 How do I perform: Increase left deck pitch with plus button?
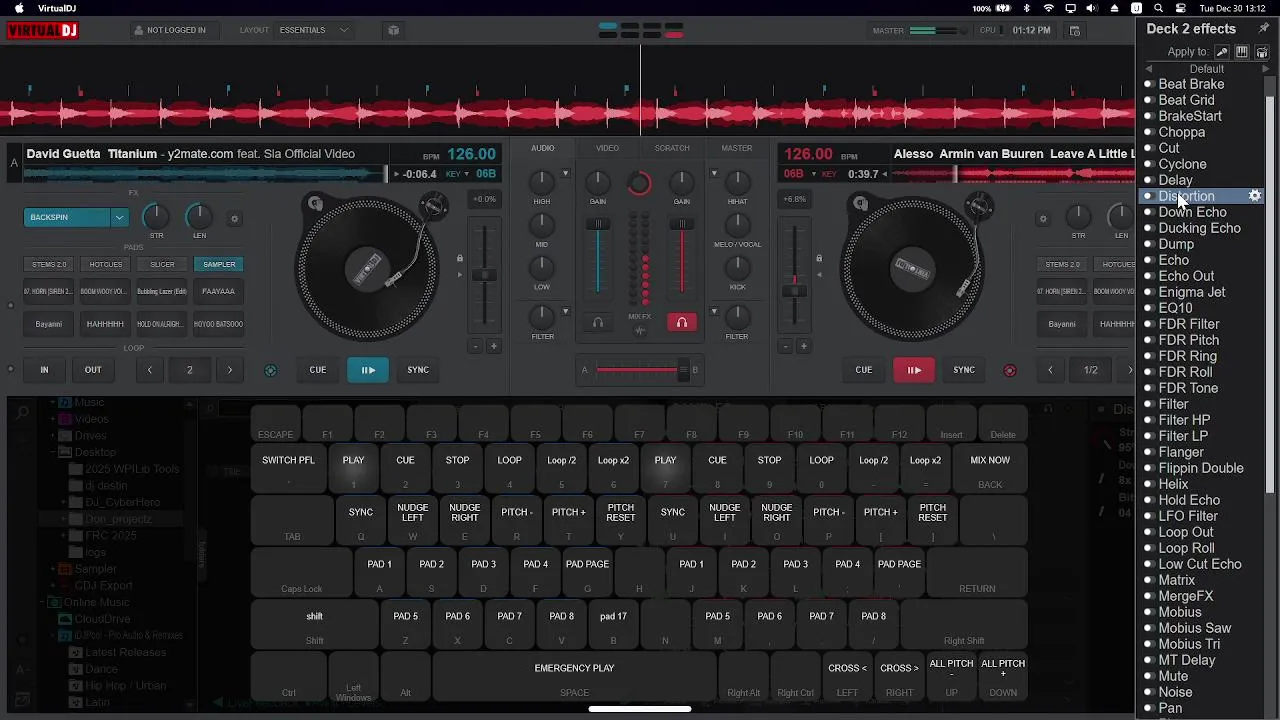point(493,346)
